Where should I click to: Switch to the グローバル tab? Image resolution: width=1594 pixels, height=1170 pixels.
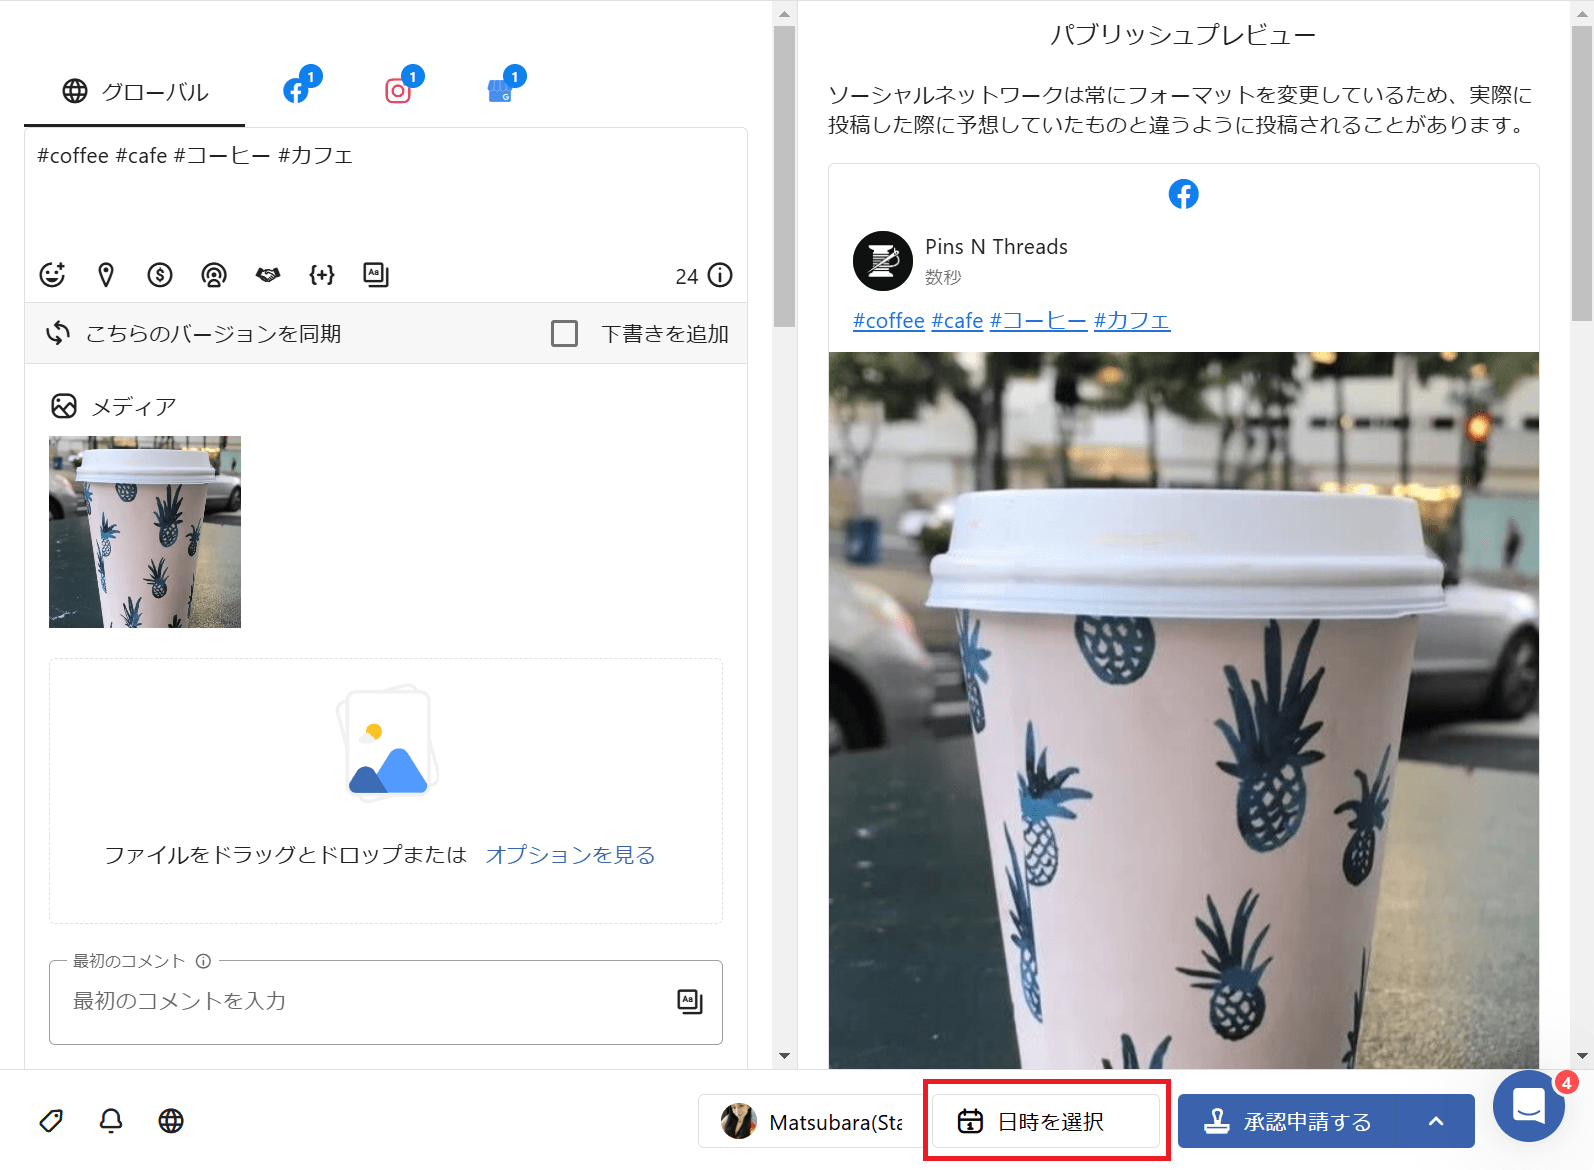135,92
